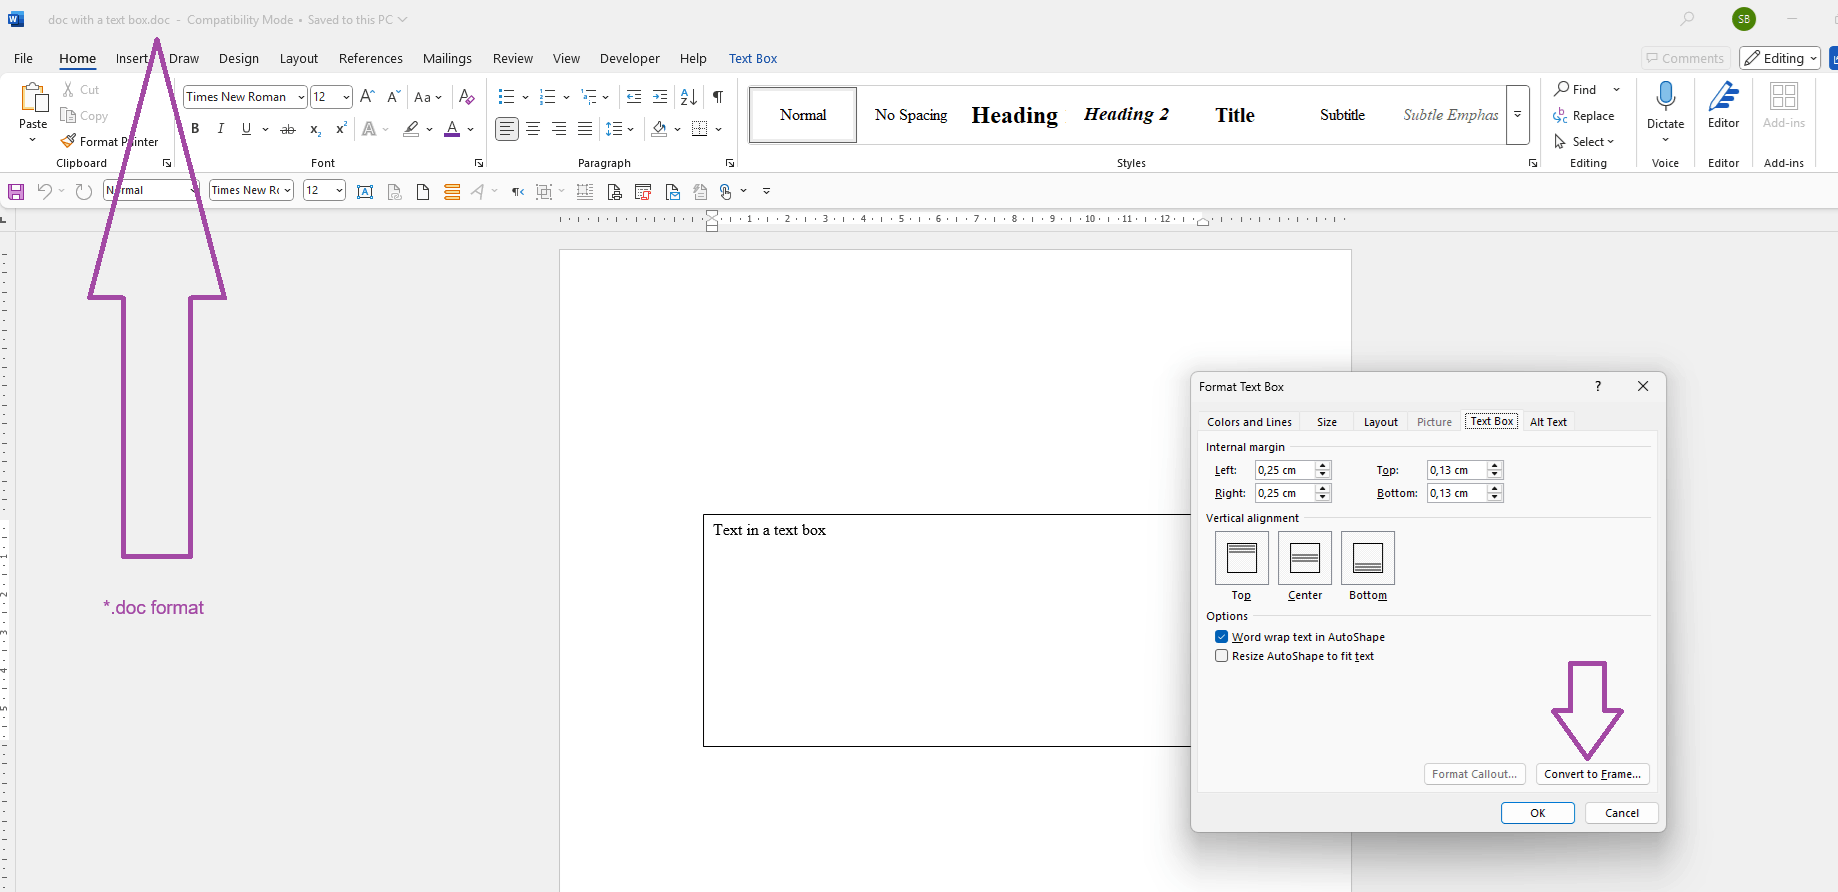Open Quick Access style Normal dropdown
Image resolution: width=1838 pixels, height=892 pixels.
pyautogui.click(x=194, y=190)
